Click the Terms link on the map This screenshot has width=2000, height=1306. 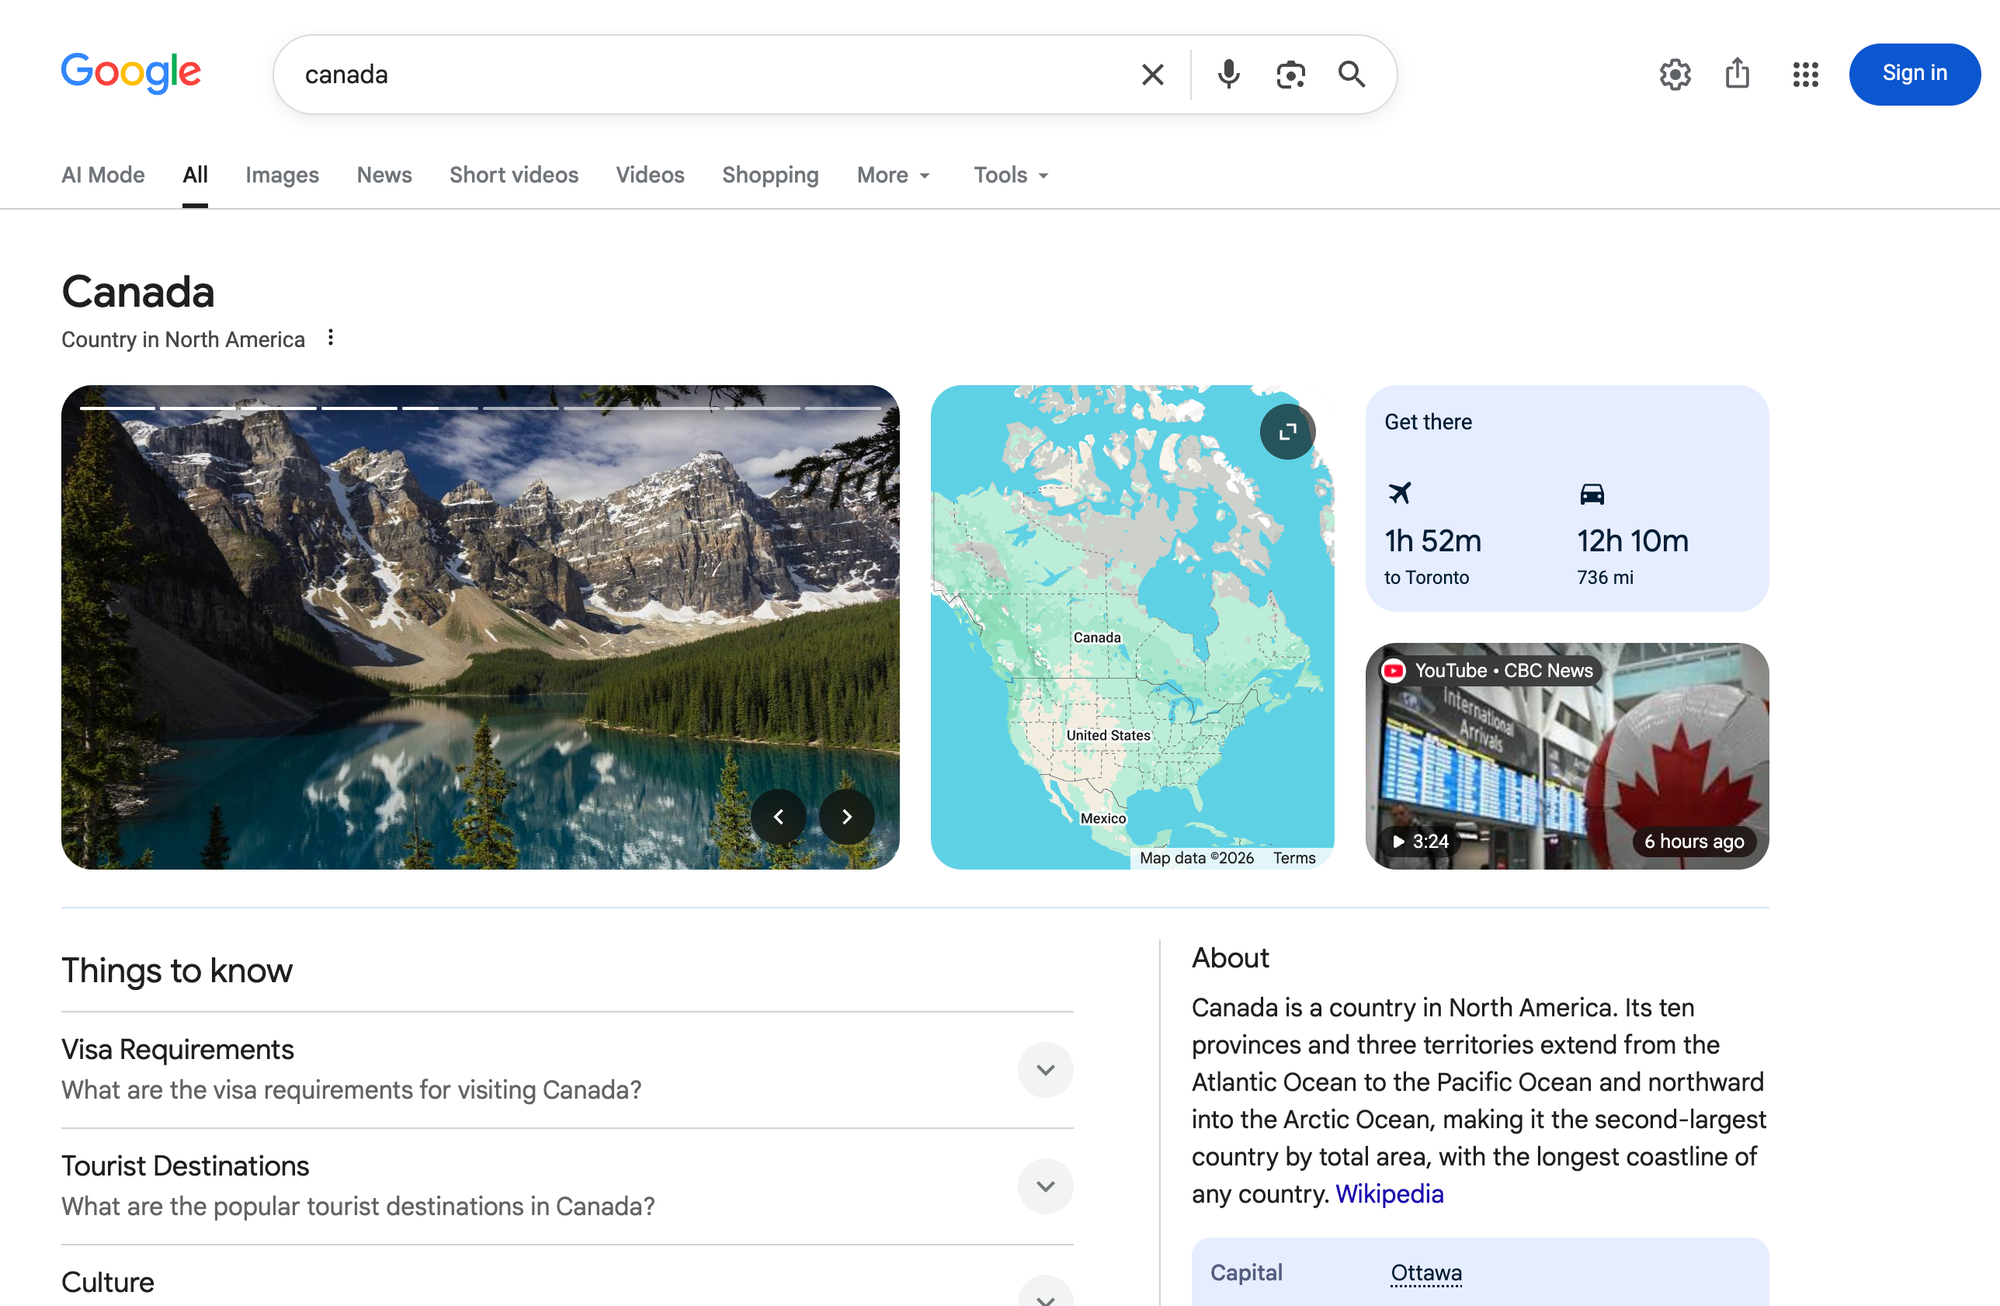pos(1294,858)
